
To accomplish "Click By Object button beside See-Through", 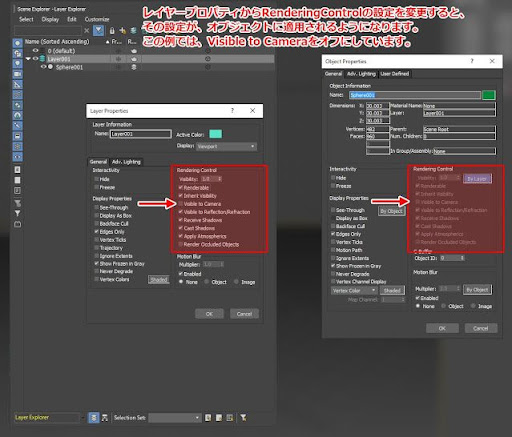I will (x=391, y=211).
